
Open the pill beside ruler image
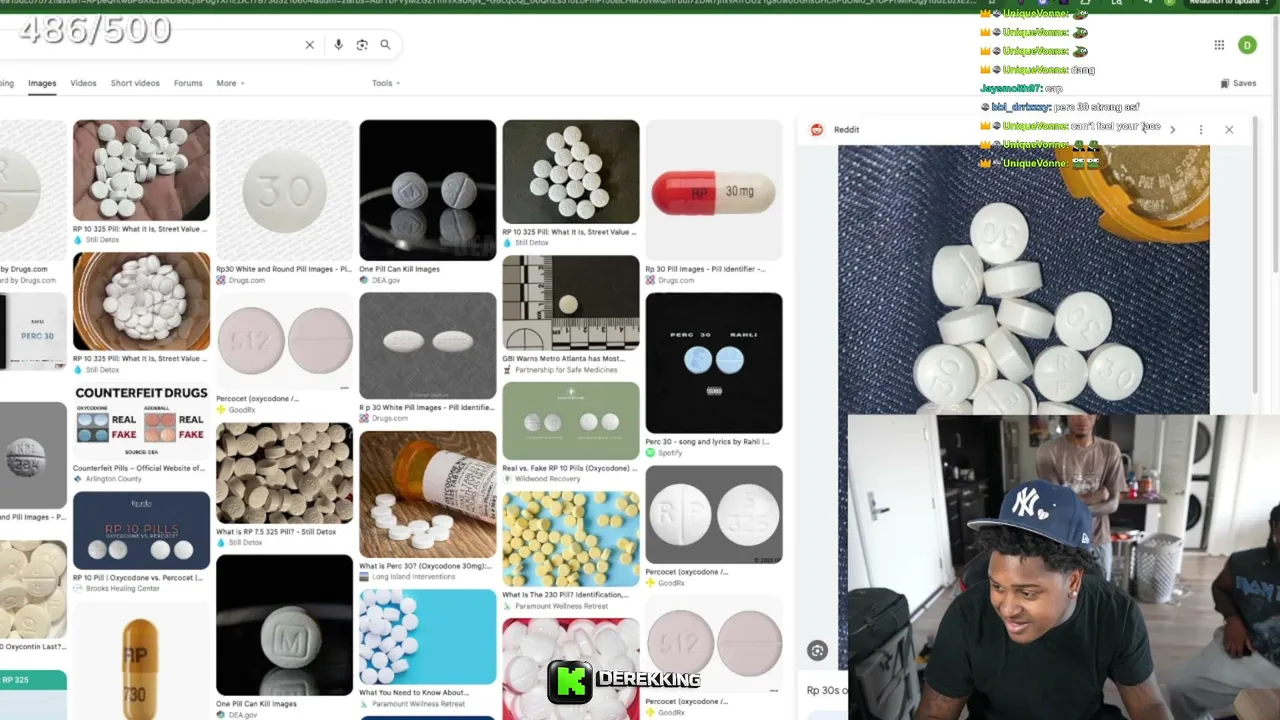(x=571, y=303)
